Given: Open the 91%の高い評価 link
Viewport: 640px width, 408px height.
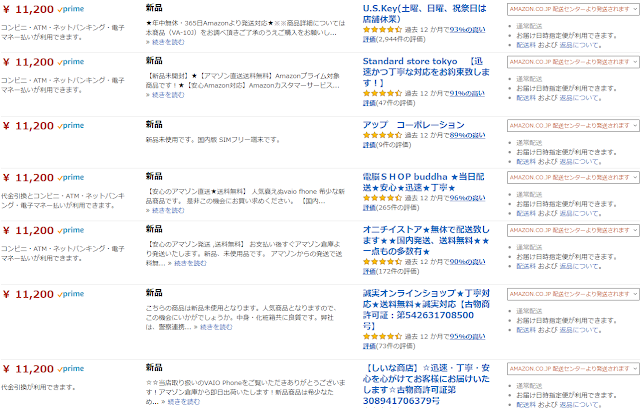Looking at the screenshot, I should [x=424, y=98].
